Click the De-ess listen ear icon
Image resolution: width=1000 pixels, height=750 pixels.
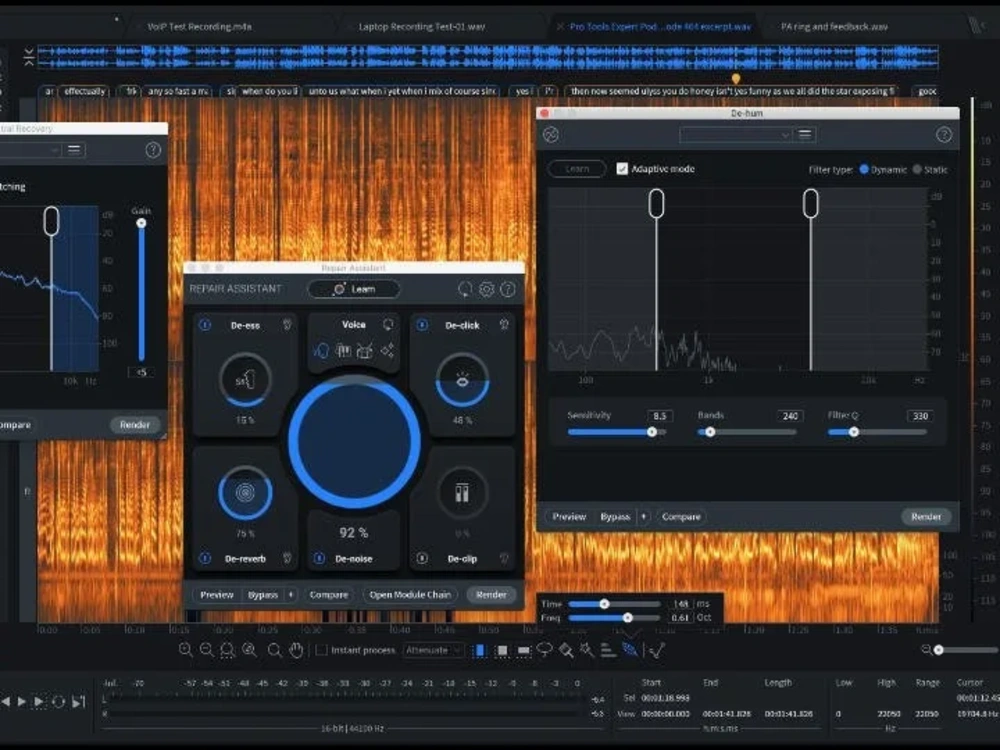click(287, 325)
